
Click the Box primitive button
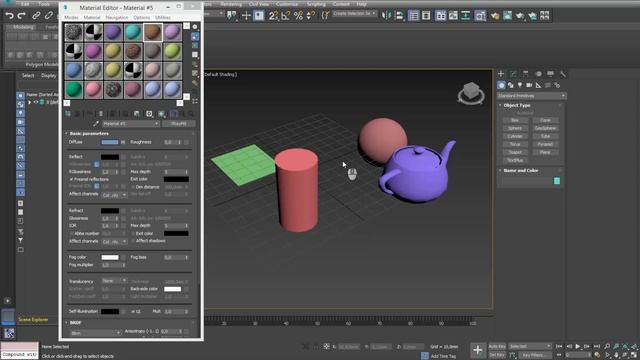click(515, 120)
